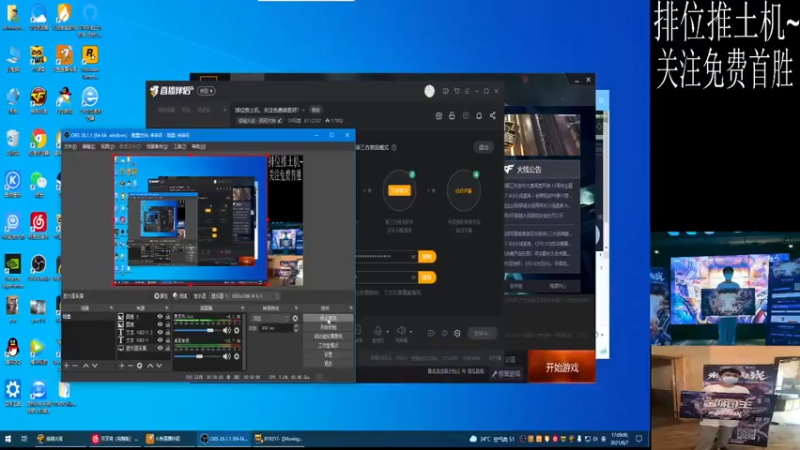Click 修复游戏 in the game launcher

tap(507, 374)
